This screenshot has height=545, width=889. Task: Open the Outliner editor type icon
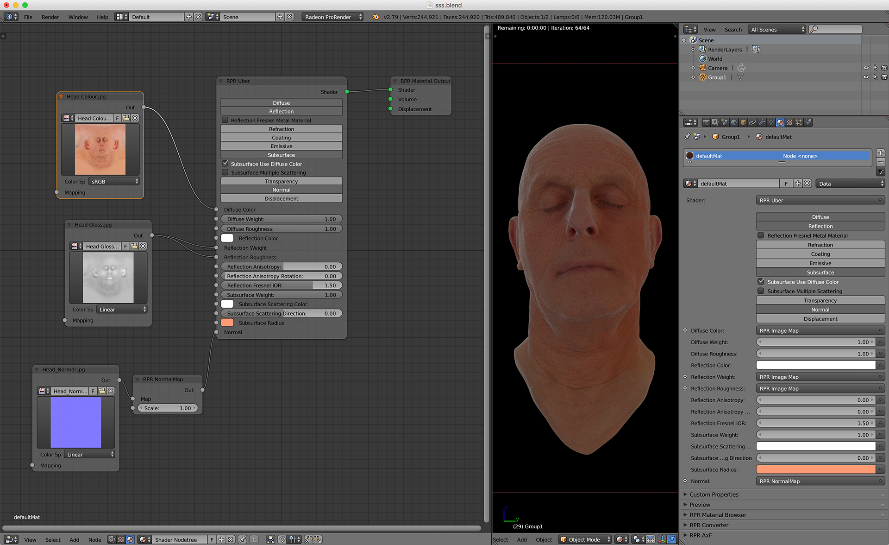coord(690,29)
